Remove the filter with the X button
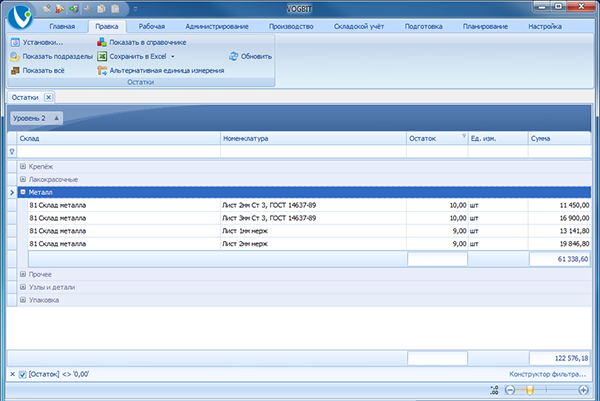Viewport: 600px width, 401px height. (11, 373)
